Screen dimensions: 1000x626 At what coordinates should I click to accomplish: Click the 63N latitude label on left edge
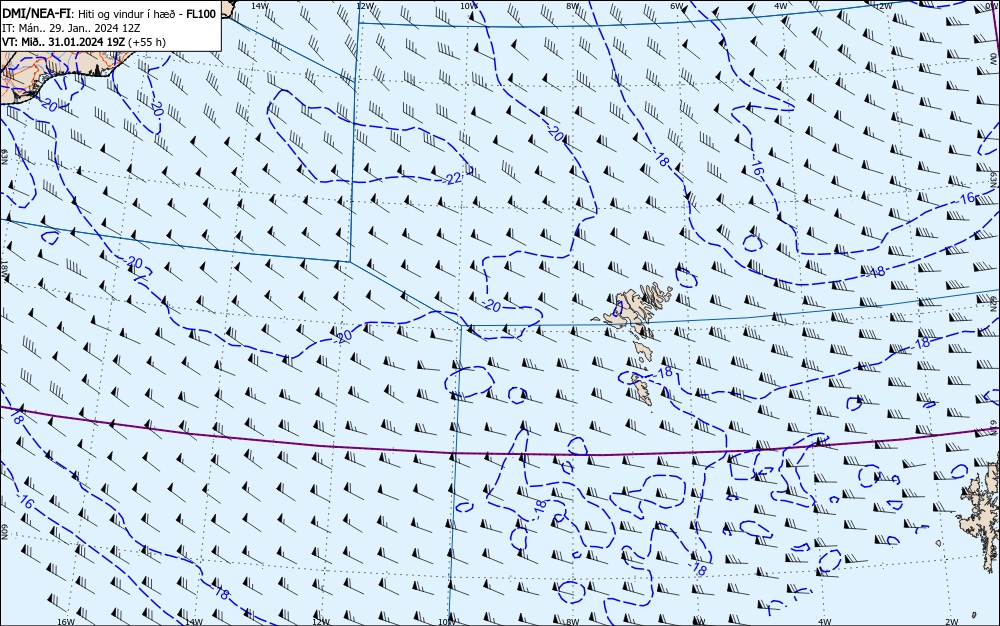click(4, 157)
